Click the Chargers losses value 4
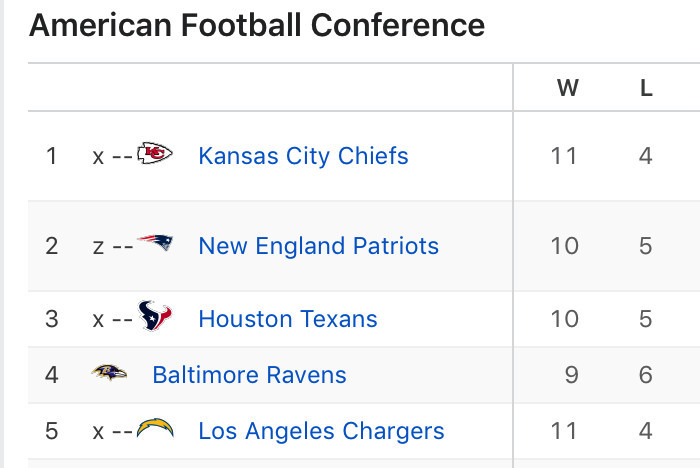 point(646,431)
